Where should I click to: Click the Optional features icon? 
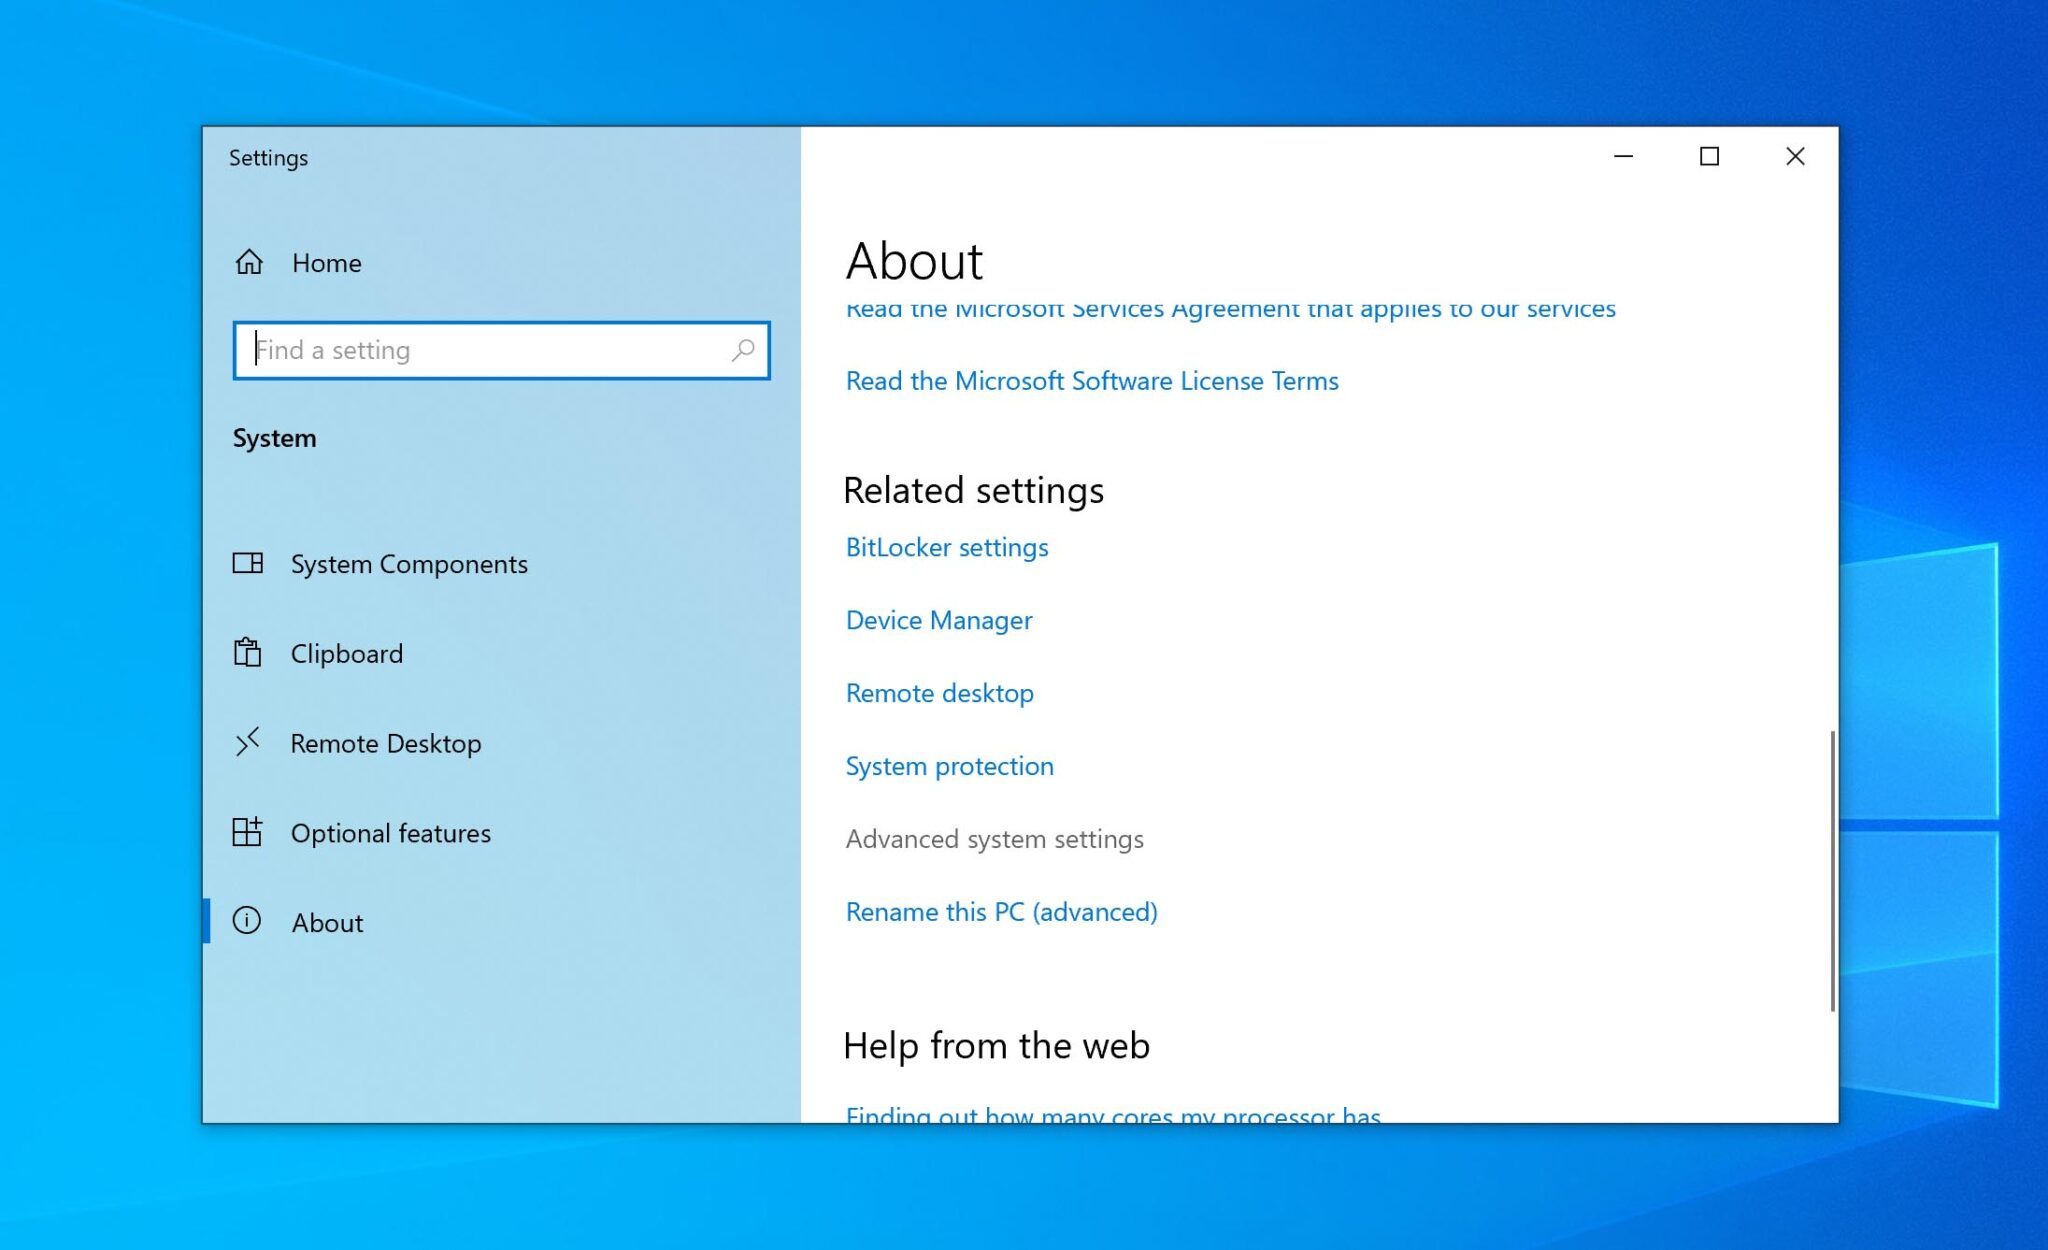coord(249,832)
